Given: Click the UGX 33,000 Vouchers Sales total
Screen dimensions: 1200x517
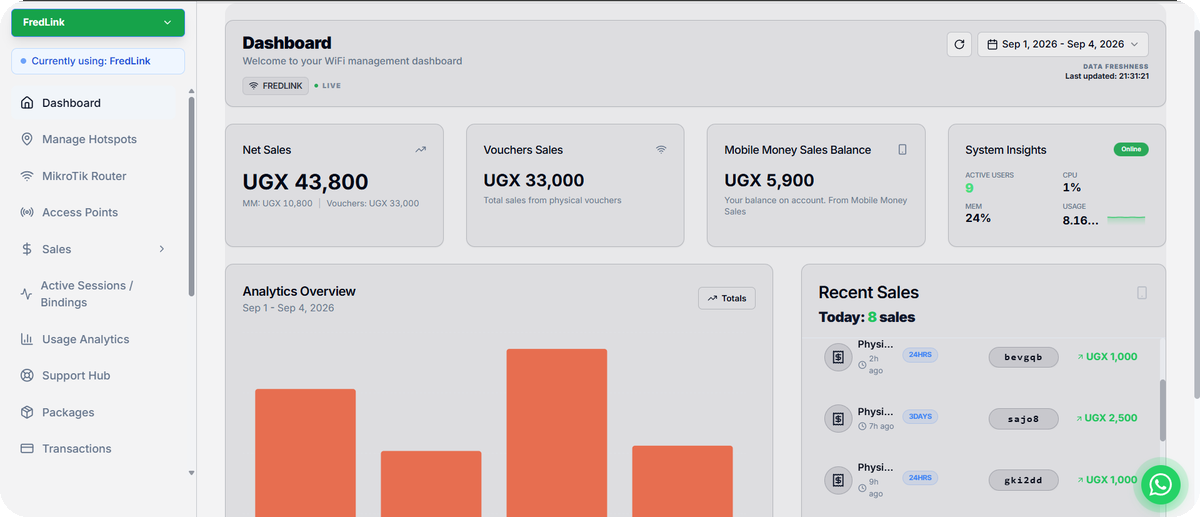Looking at the screenshot, I should coord(534,181).
